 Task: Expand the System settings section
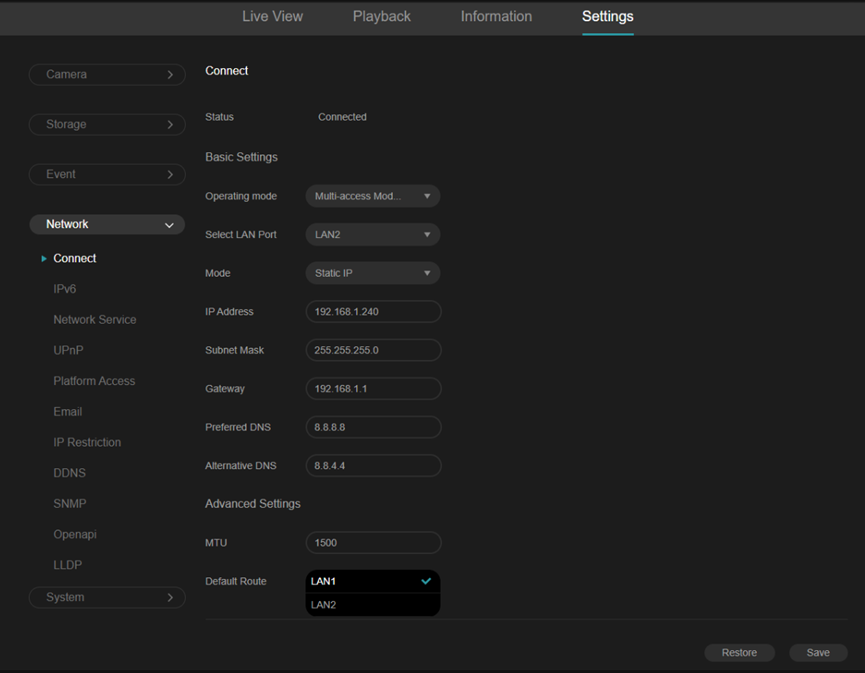(107, 598)
